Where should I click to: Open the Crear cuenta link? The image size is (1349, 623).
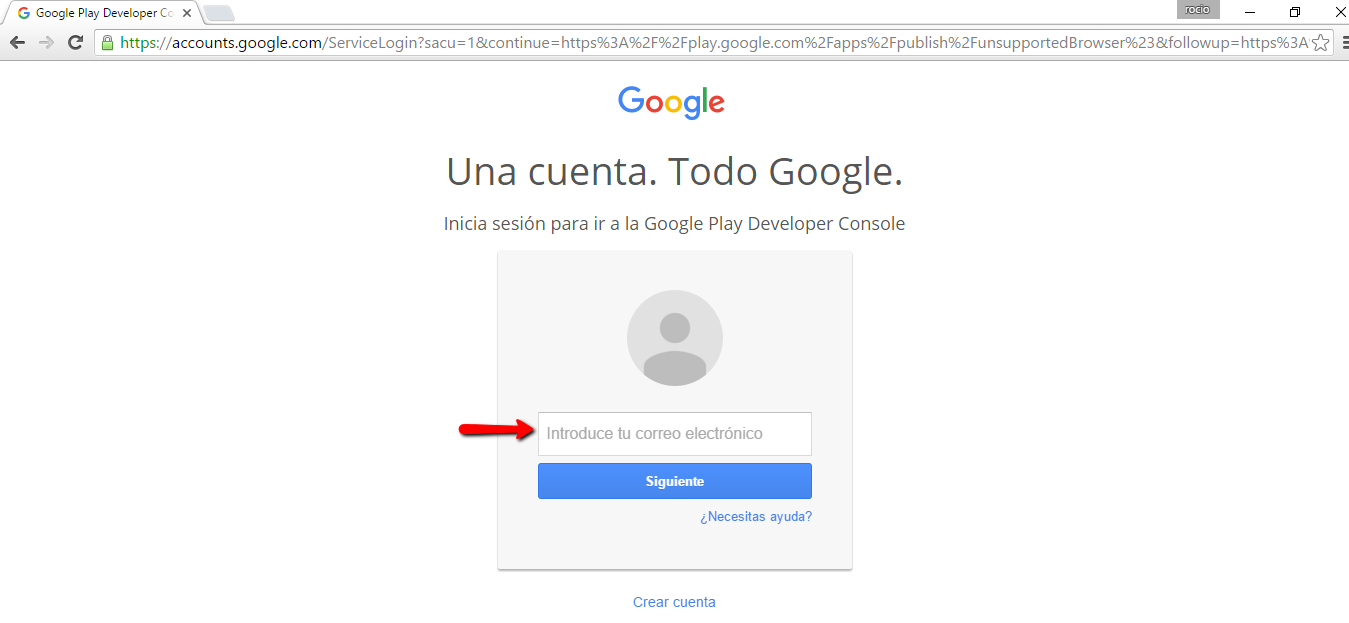[674, 601]
